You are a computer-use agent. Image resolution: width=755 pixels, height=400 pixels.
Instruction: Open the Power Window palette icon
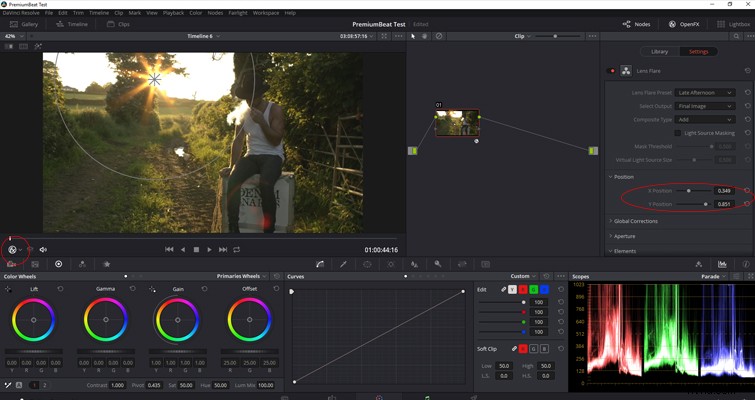[x=367, y=264]
